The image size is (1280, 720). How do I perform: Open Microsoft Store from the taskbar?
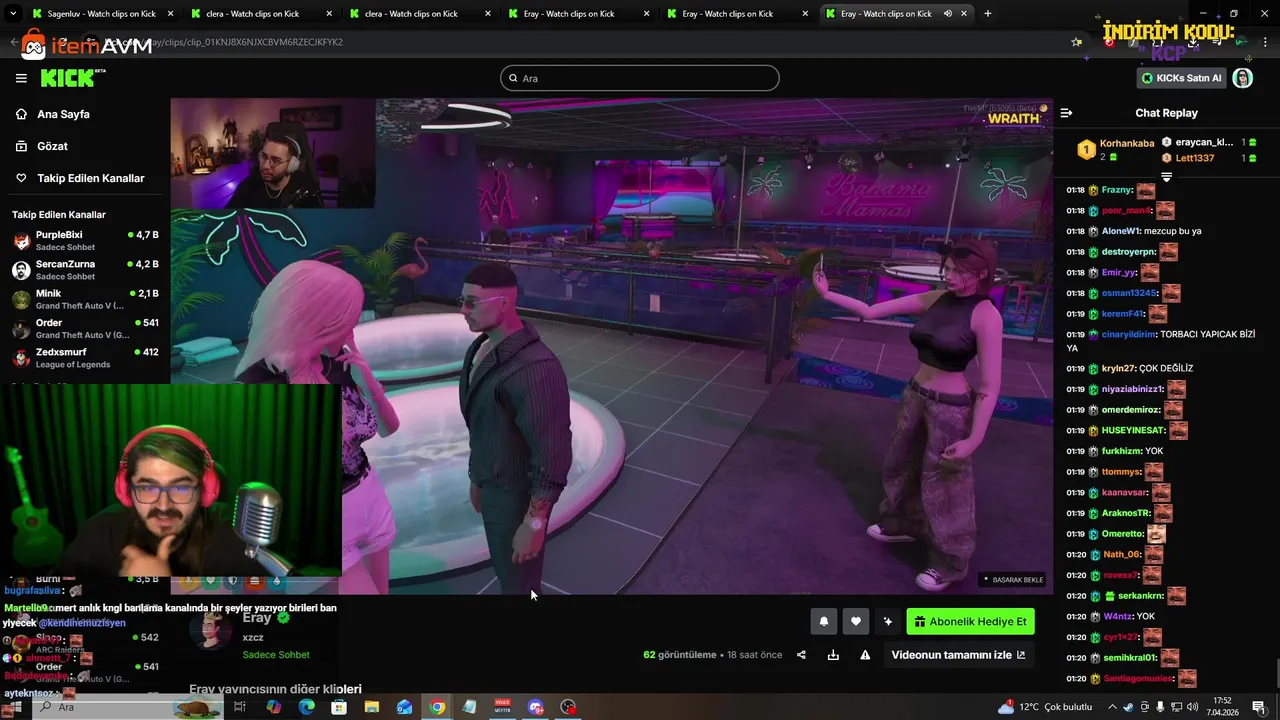coord(339,707)
